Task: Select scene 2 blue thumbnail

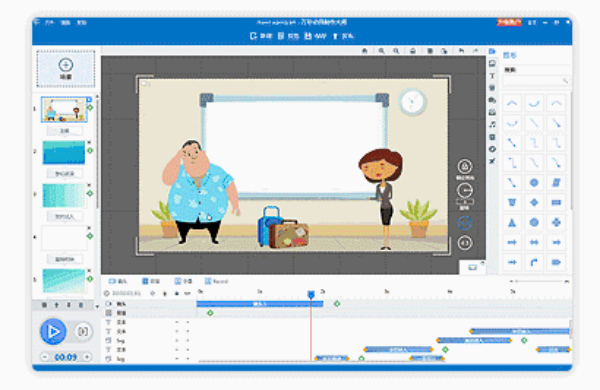Action: coord(64,152)
